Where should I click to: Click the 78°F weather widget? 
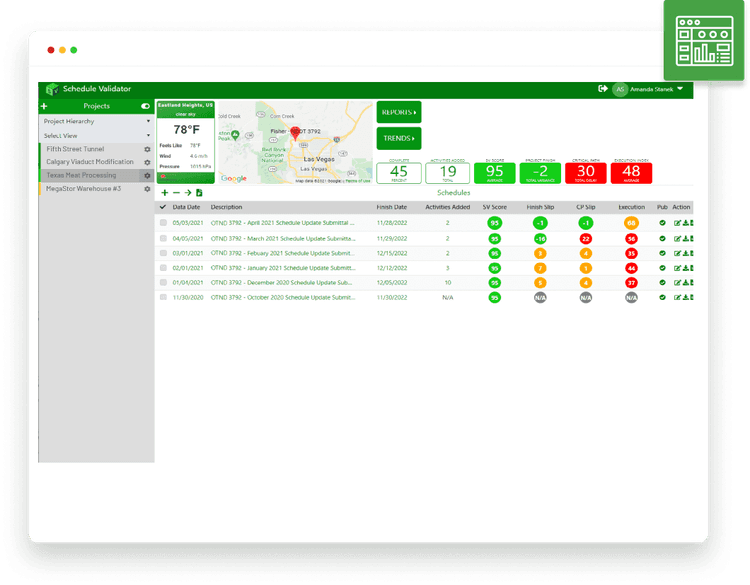coord(186,142)
